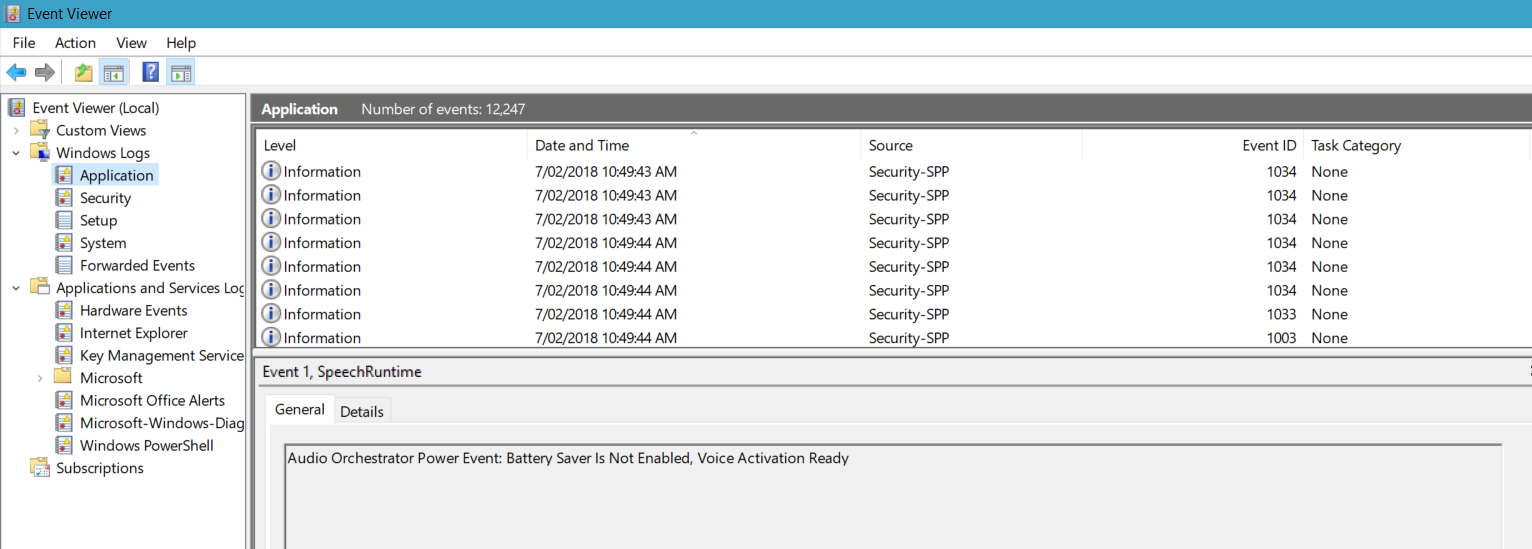The width and height of the screenshot is (1532, 549).
Task: Collapse Applications and Services Logs node
Action: point(16,288)
